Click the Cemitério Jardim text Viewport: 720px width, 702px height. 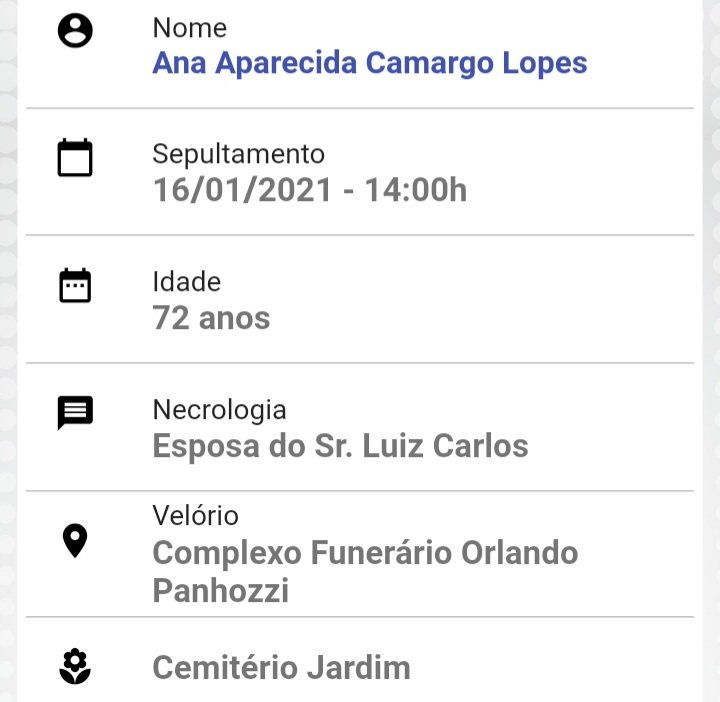point(281,668)
